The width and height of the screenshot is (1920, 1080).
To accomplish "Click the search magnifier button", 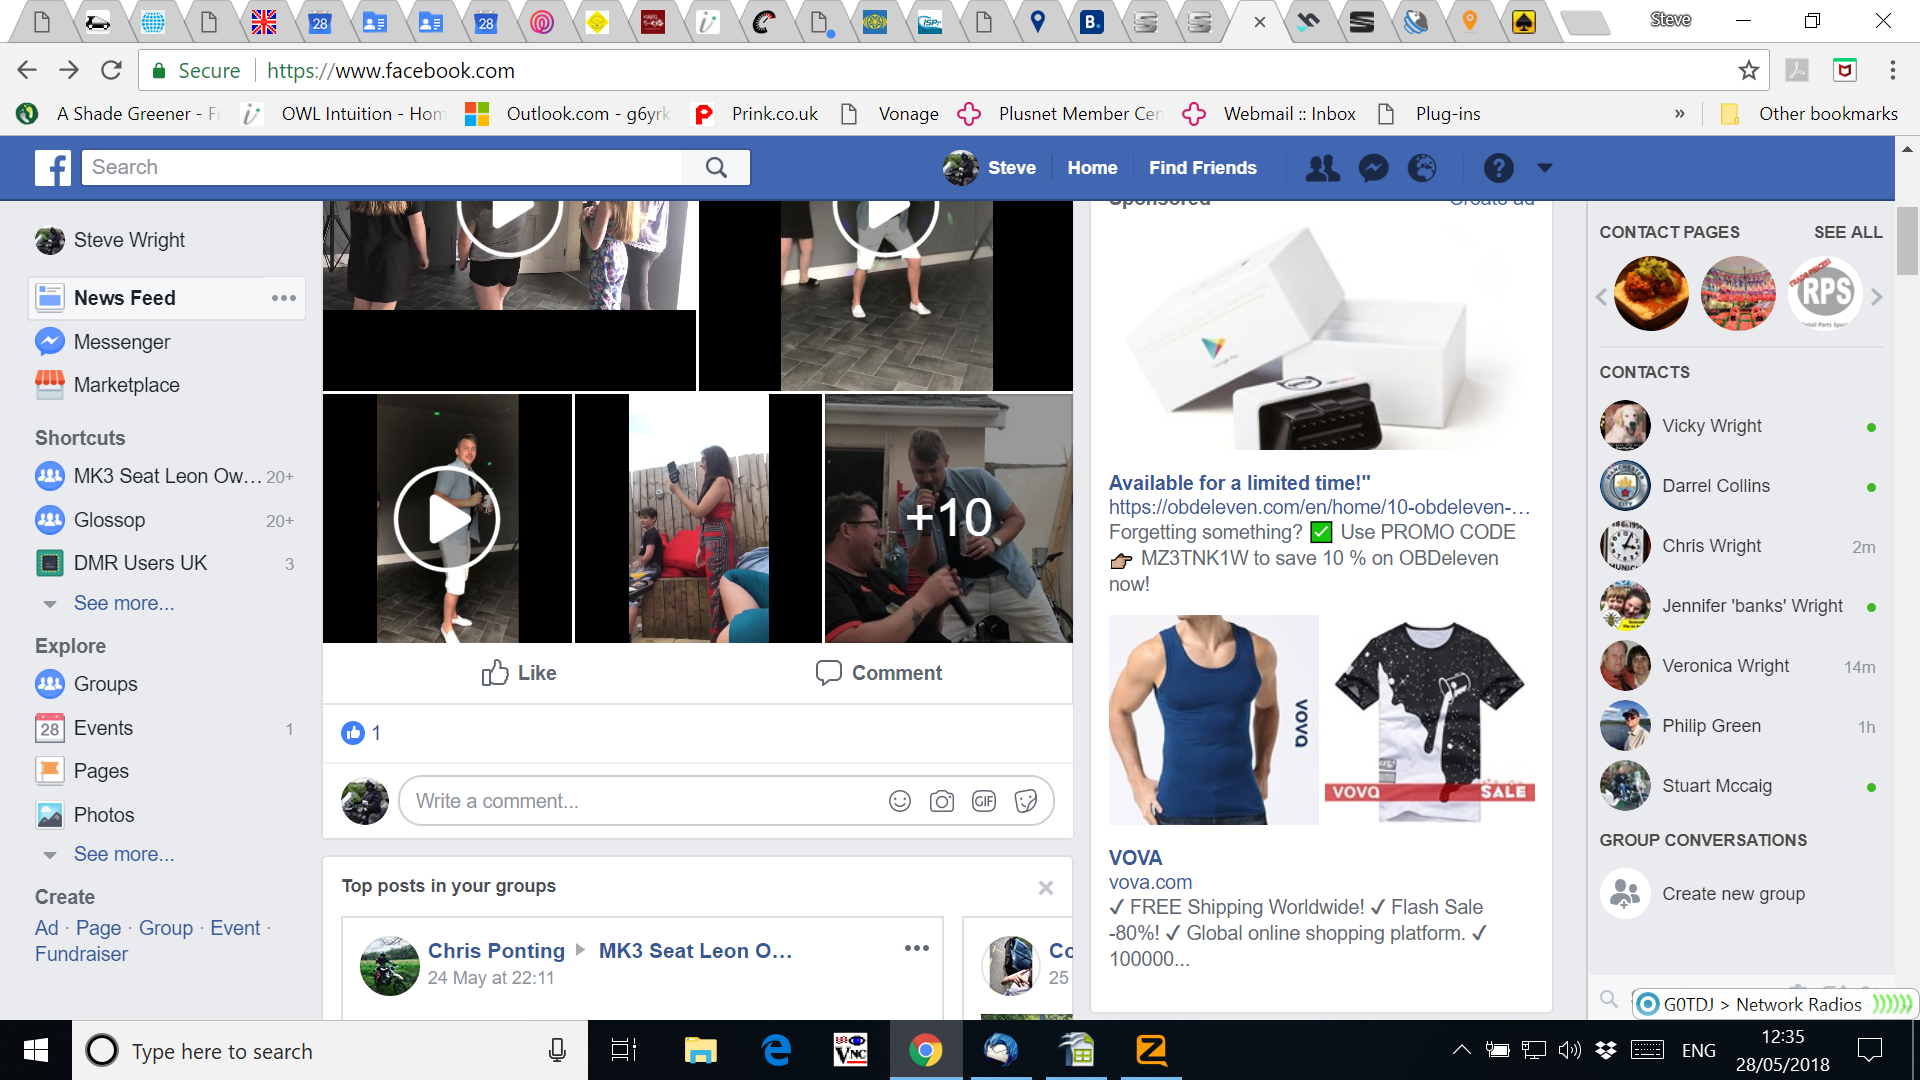I will [716, 167].
